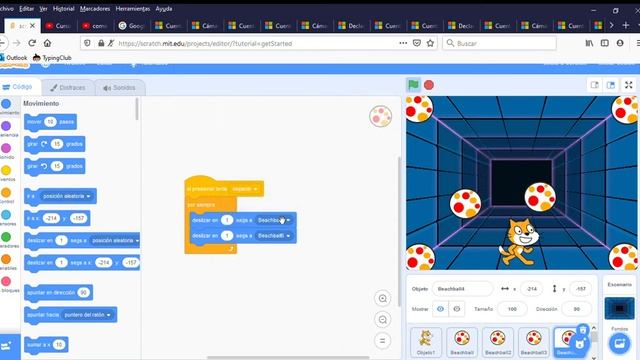Edit the sprite y position field

click(x=580, y=289)
